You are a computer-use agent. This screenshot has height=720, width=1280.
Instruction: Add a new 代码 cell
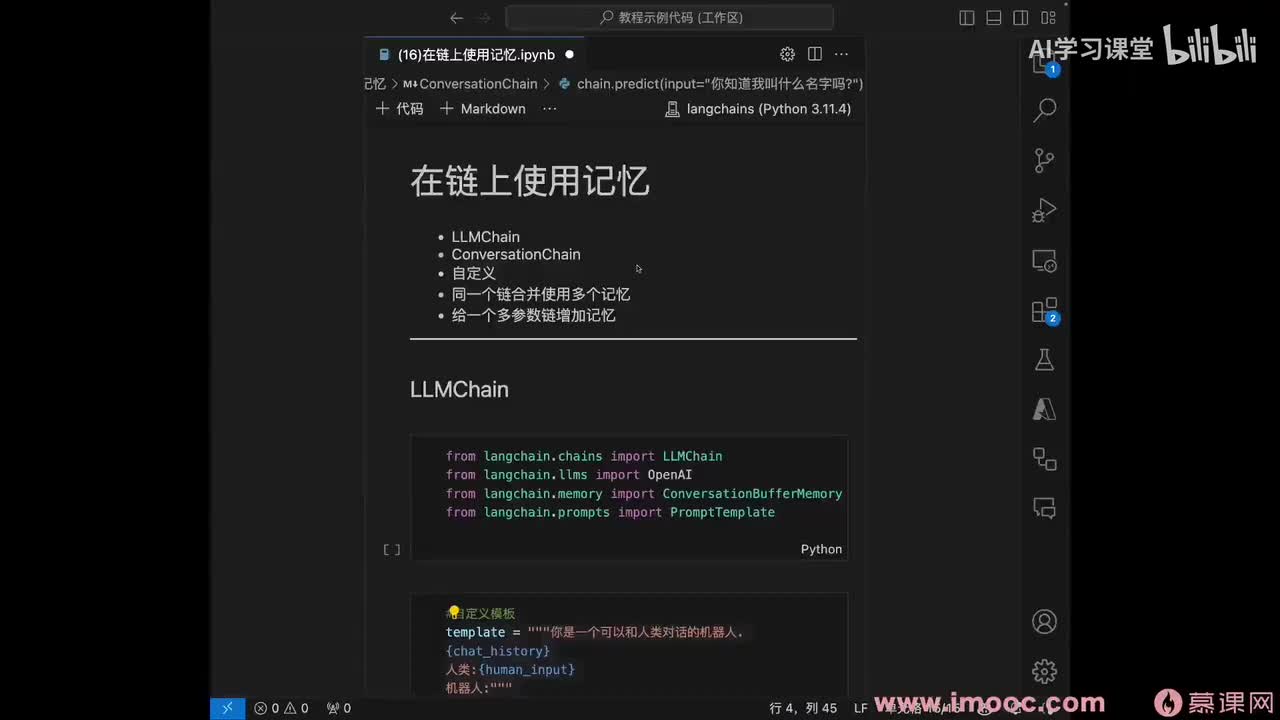pos(399,109)
